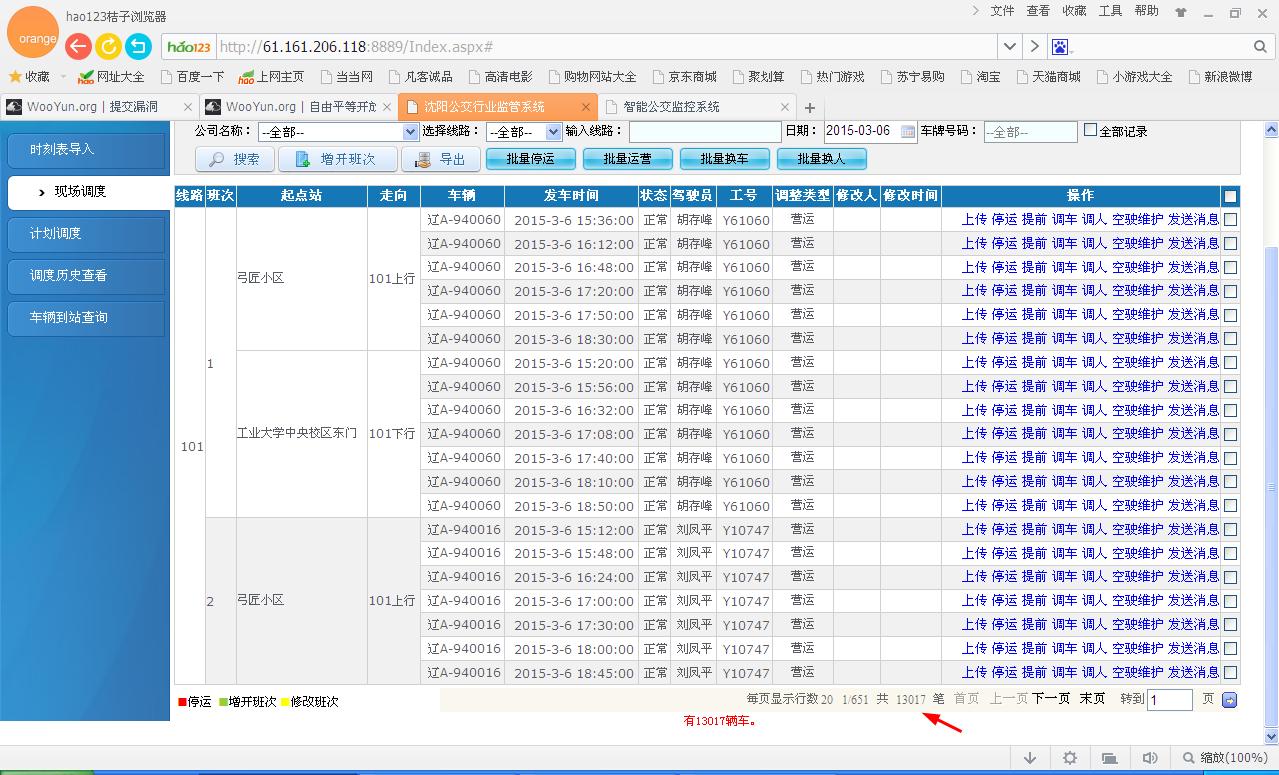1279x775 pixels.
Task: Click the address bar forward arrow
Action: click(x=1035, y=47)
